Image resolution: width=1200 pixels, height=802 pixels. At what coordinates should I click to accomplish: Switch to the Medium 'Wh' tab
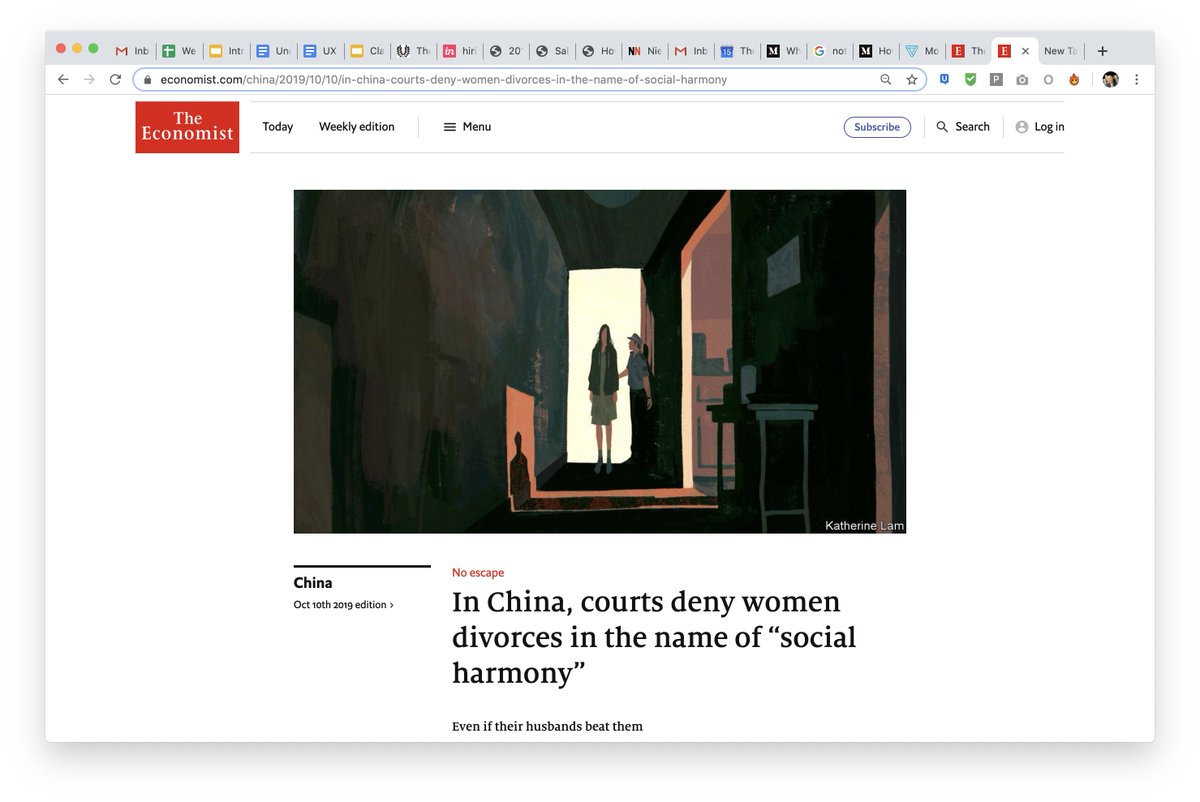coord(785,51)
